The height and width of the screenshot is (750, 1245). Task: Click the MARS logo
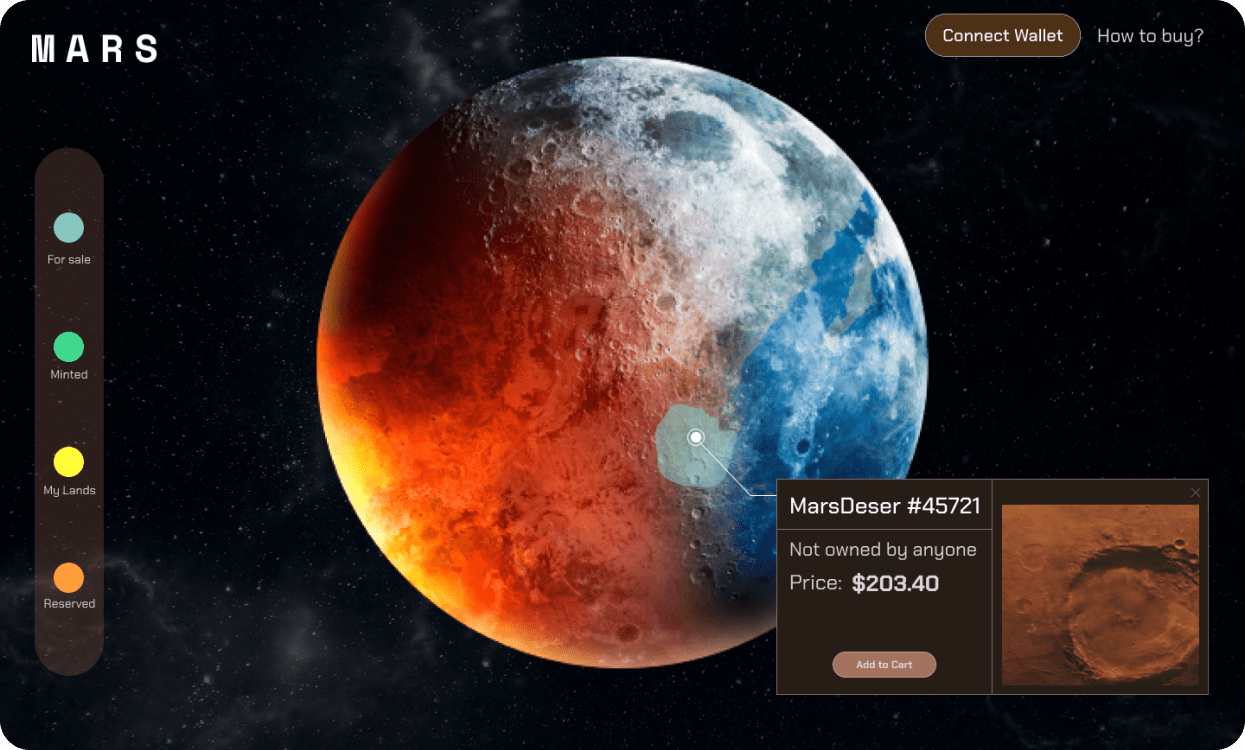(94, 48)
